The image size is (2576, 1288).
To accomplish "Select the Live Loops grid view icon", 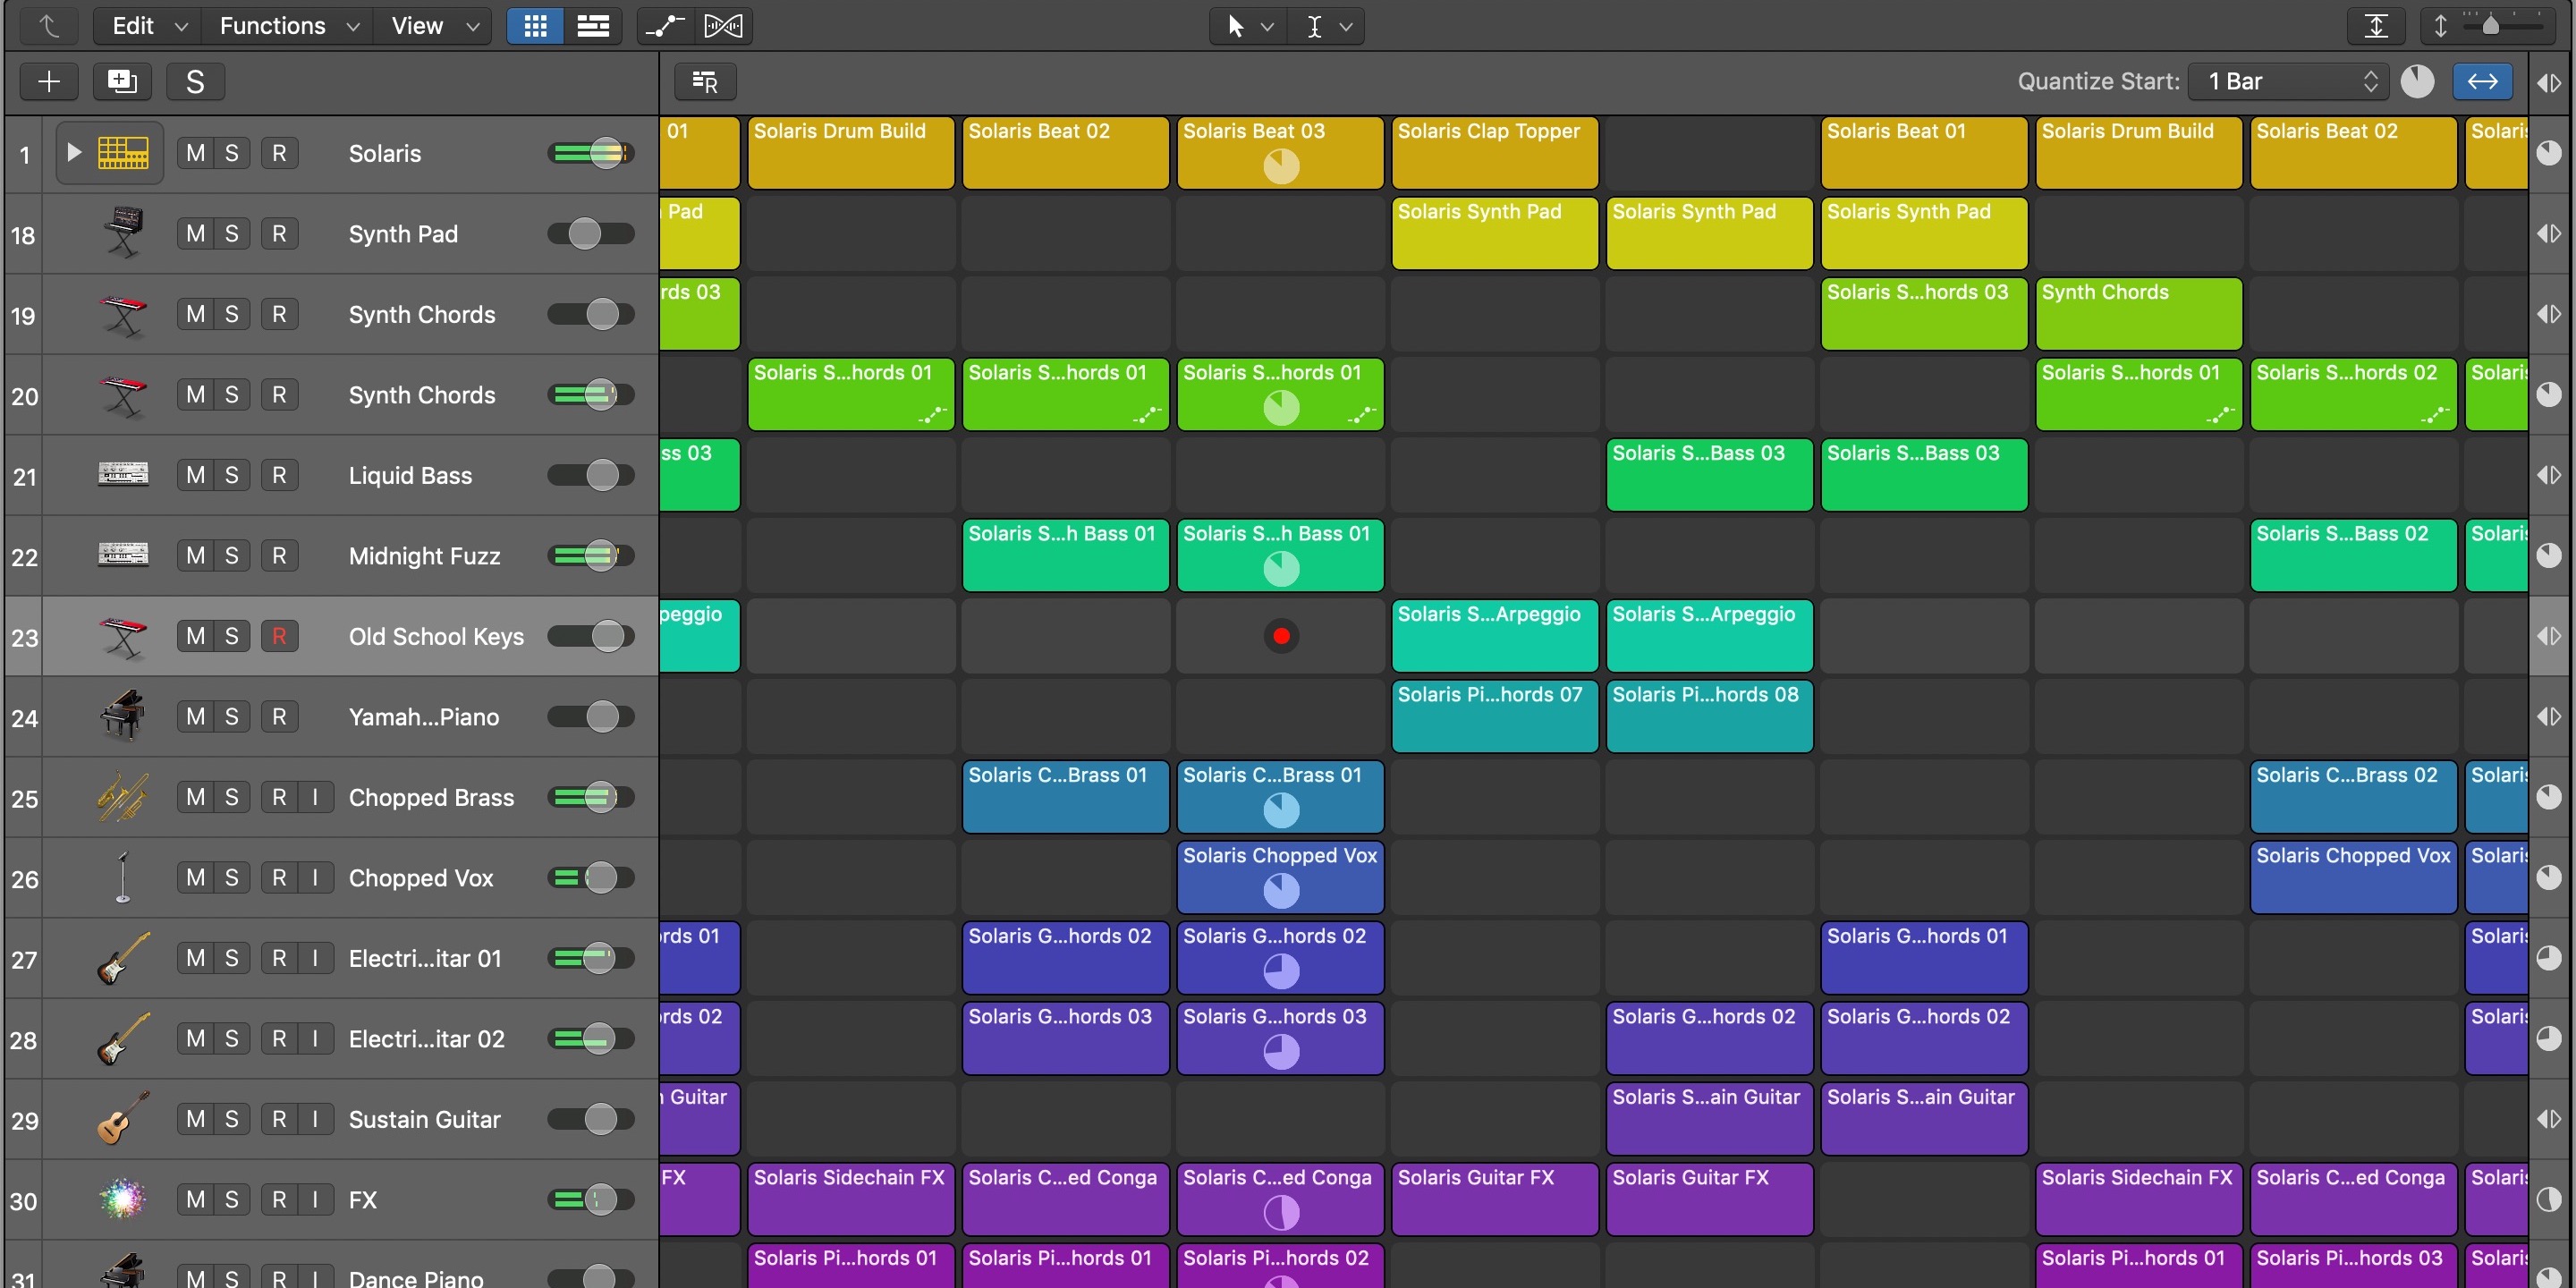I will click(534, 26).
